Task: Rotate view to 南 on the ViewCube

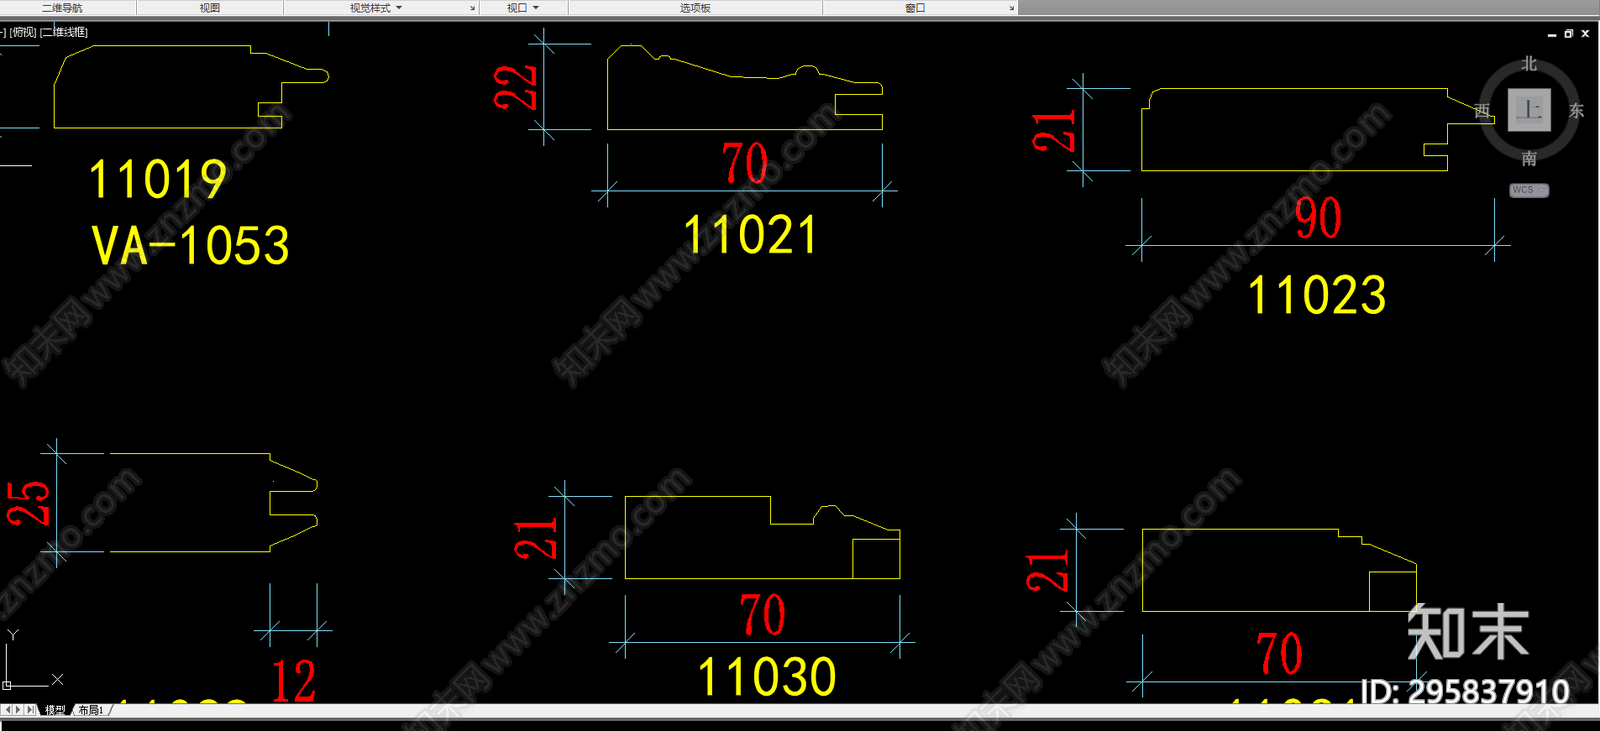Action: 1529,158
